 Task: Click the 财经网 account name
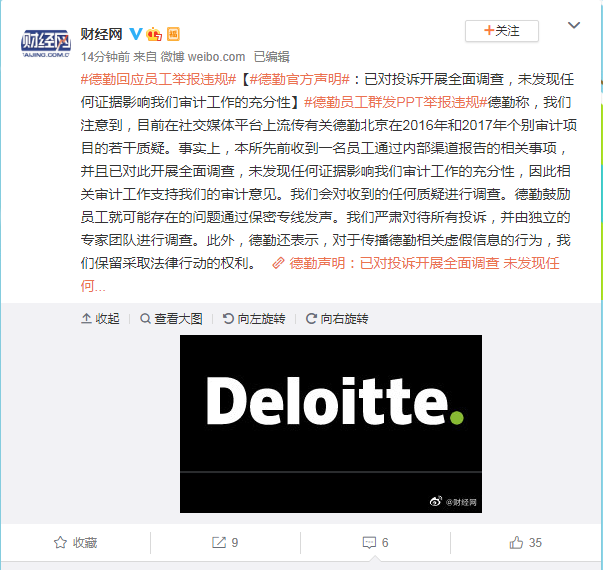pyautogui.click(x=102, y=34)
